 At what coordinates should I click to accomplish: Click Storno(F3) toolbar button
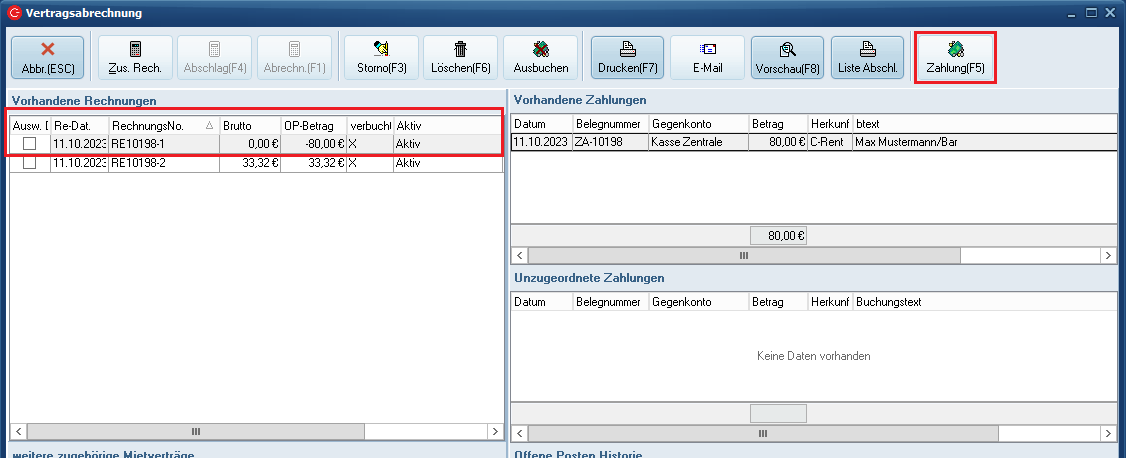381,57
